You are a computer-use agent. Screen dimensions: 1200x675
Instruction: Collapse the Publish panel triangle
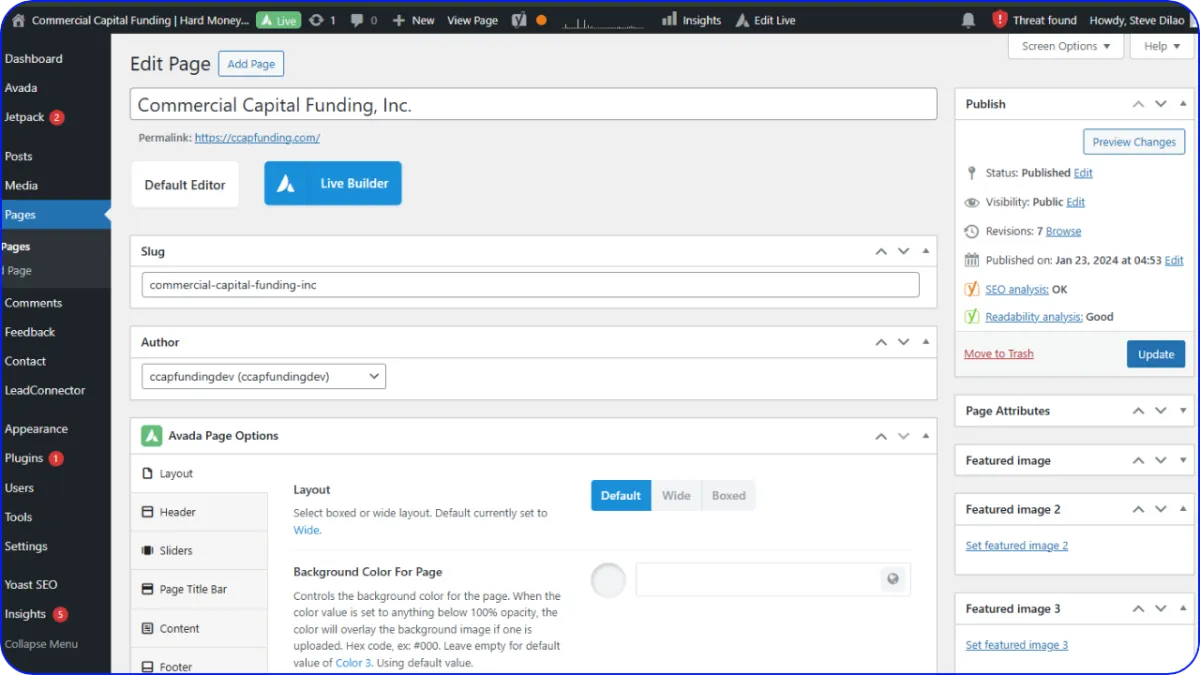coord(1183,104)
